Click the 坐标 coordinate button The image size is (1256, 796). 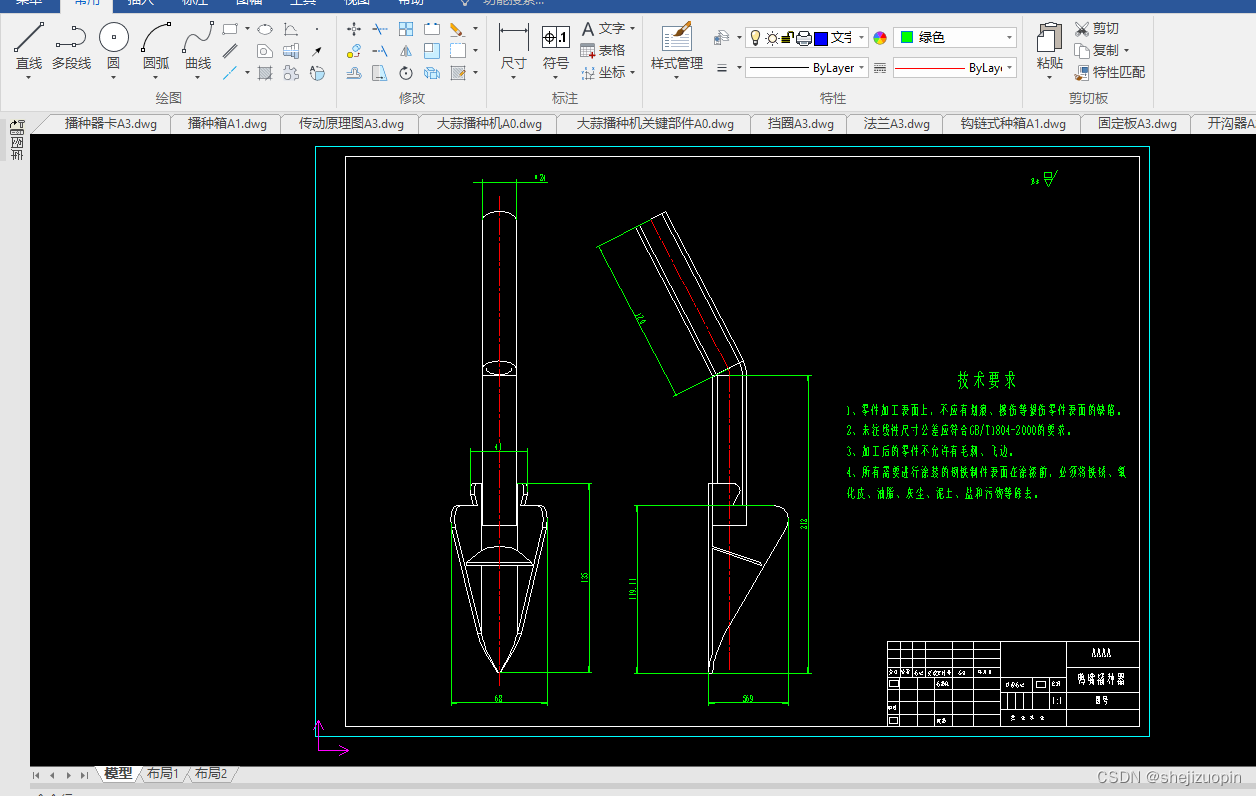pos(603,72)
